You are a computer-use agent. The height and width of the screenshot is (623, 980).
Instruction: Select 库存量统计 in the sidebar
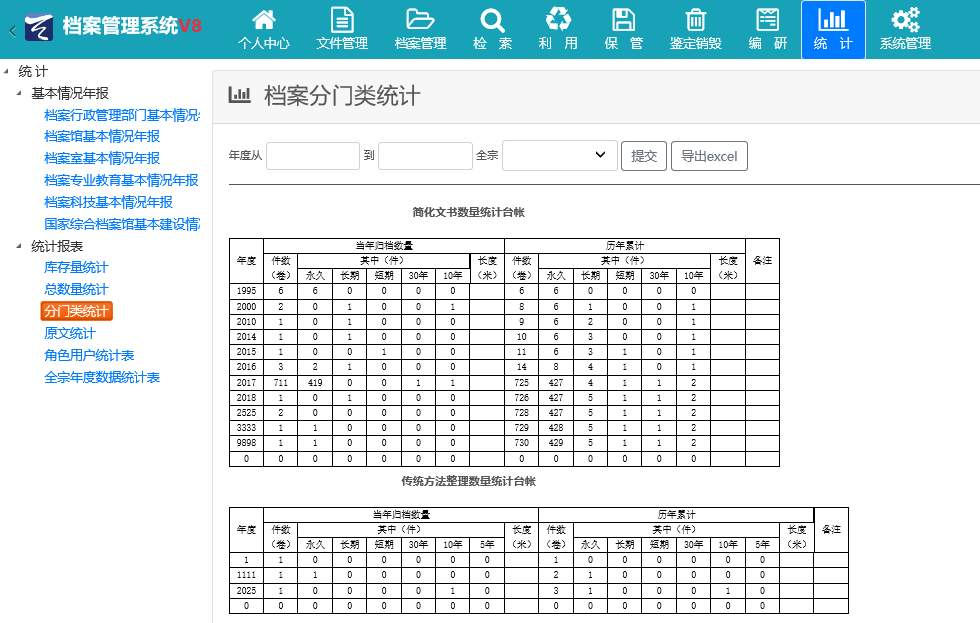click(x=76, y=268)
